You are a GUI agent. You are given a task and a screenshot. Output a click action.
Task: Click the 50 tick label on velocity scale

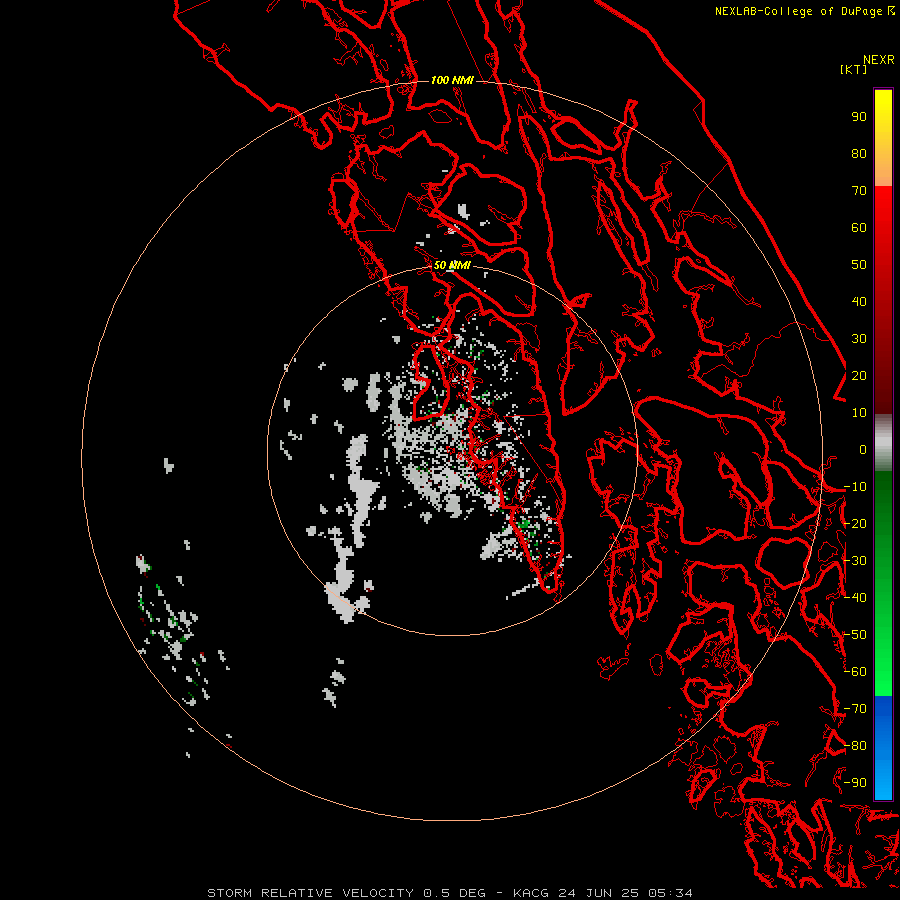click(x=859, y=265)
